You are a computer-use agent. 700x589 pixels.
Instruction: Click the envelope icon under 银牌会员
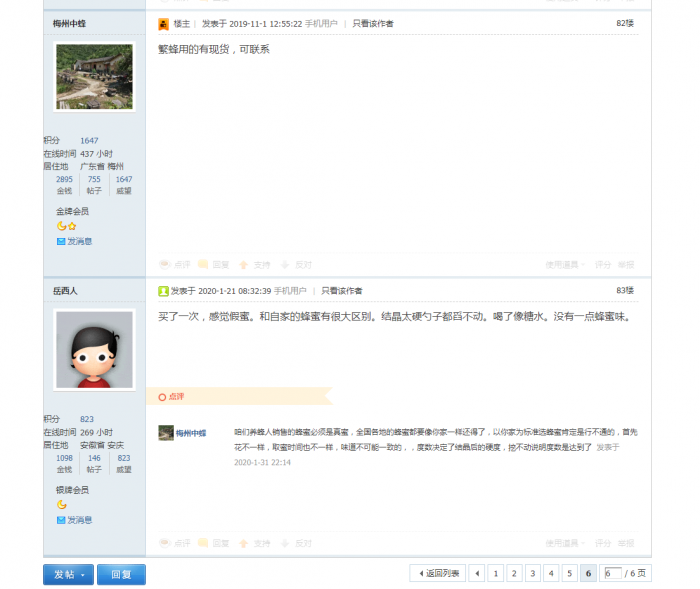tap(61, 520)
